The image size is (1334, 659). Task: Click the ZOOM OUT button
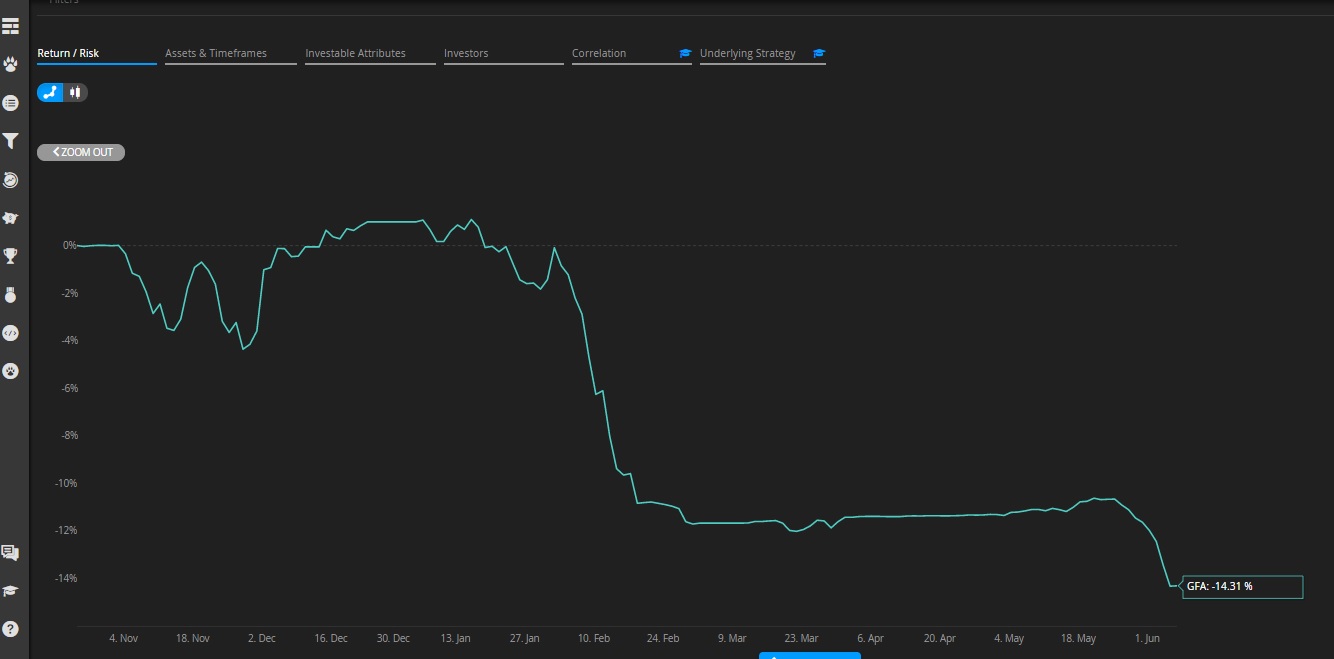tap(81, 152)
